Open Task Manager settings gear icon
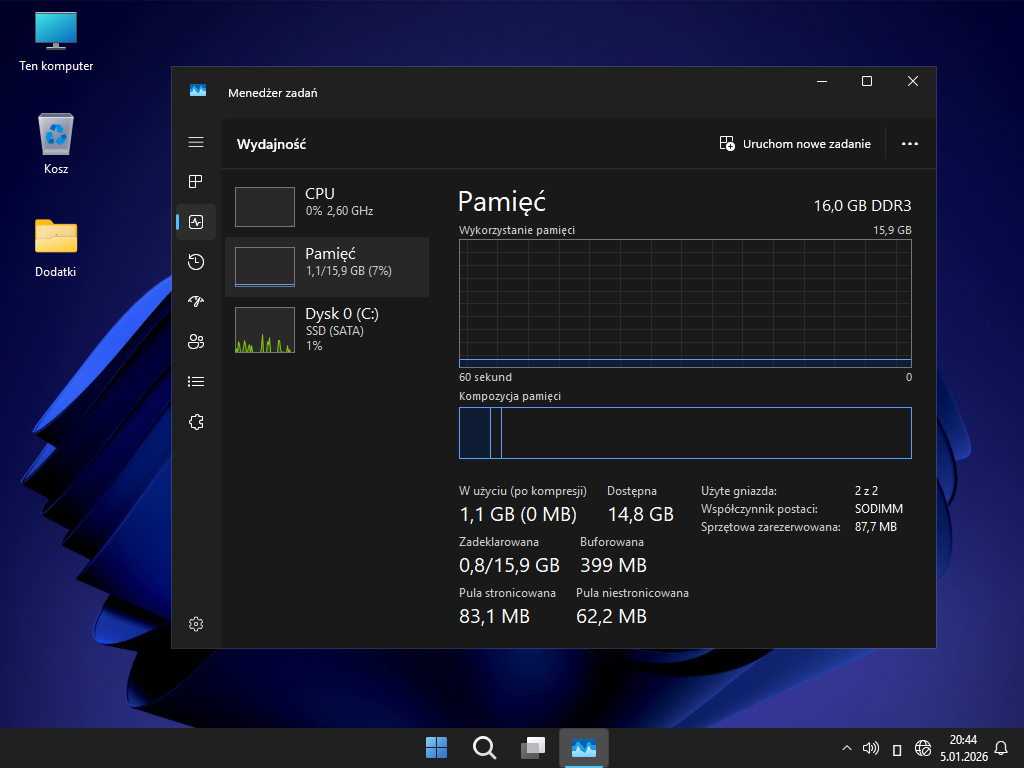Image resolution: width=1024 pixels, height=768 pixels. 196,624
